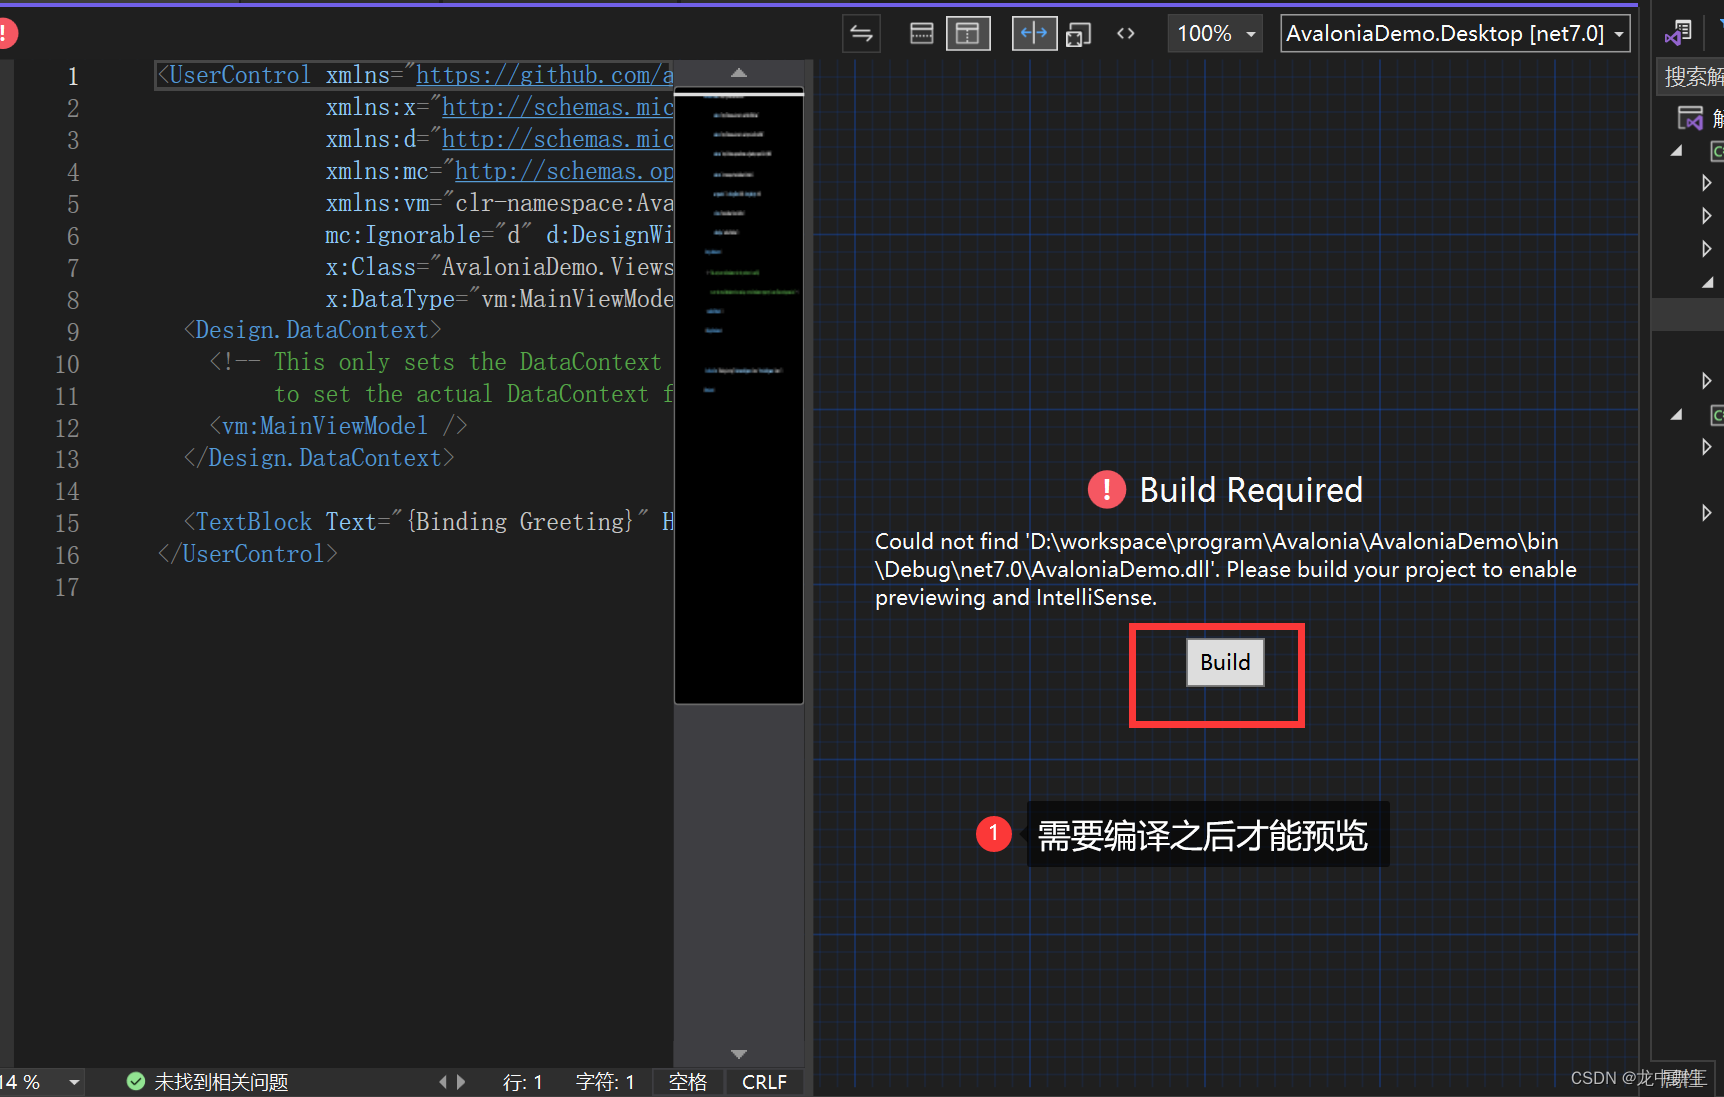Screen dimensions: 1724x1097
Task: Click the green no-issues check icon
Action: click(135, 1081)
